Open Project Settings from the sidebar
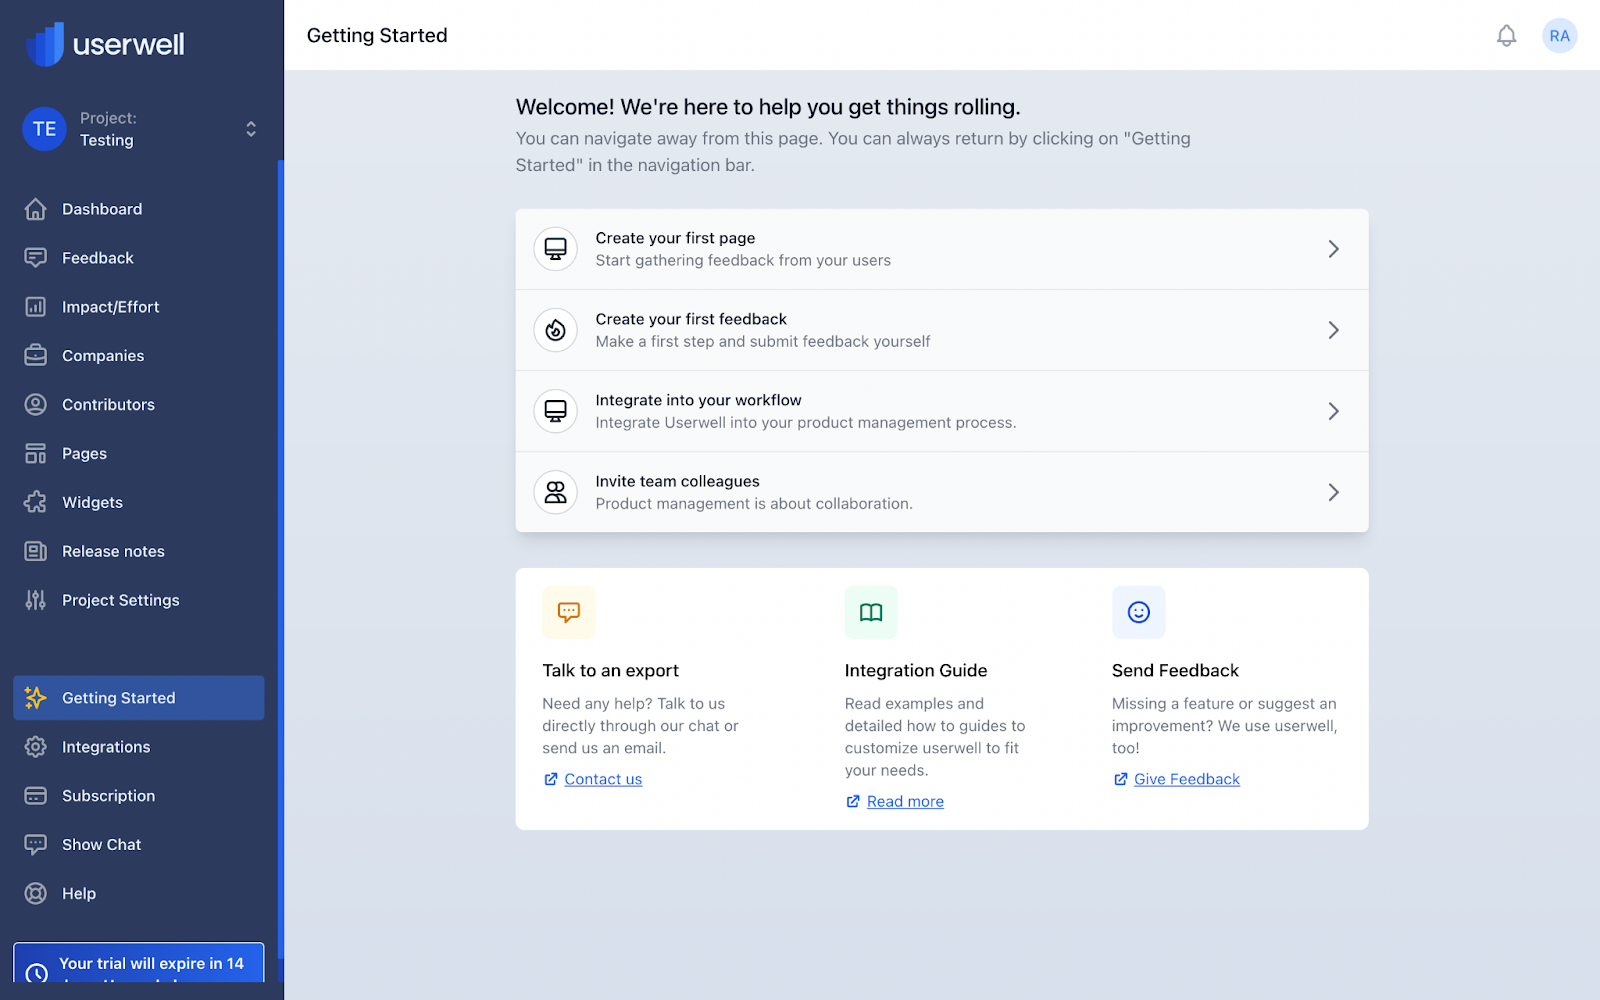 (120, 600)
